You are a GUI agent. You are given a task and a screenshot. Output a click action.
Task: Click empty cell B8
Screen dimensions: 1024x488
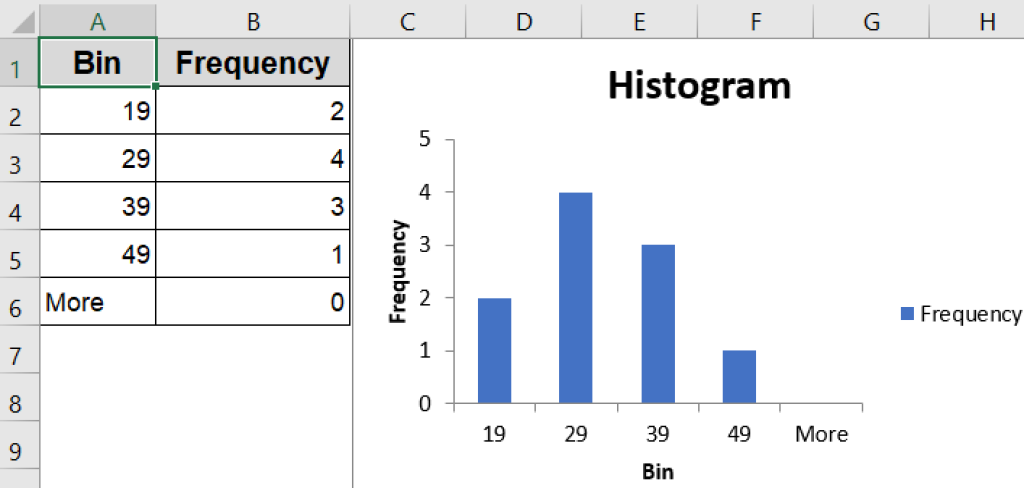(253, 397)
